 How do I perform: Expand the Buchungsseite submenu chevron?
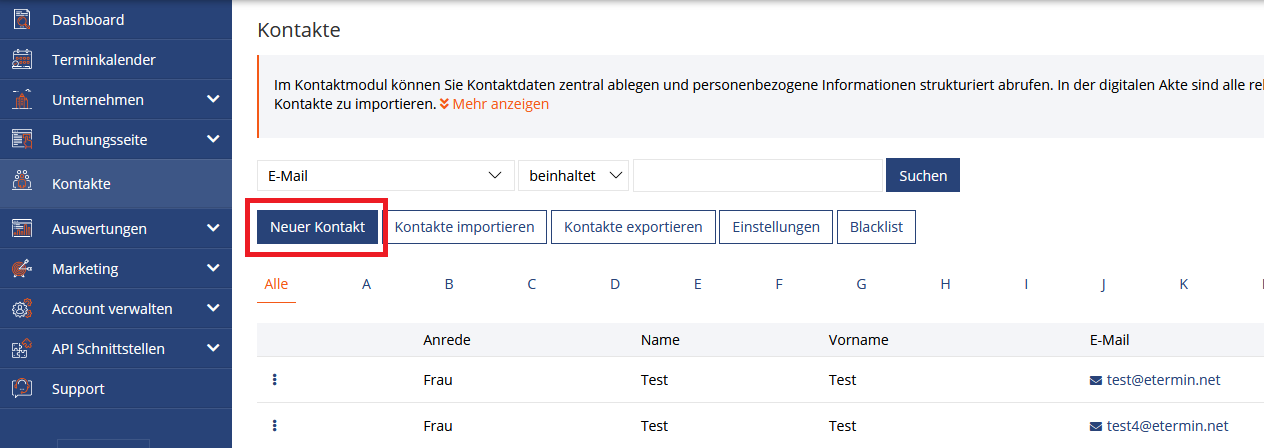coord(213,139)
